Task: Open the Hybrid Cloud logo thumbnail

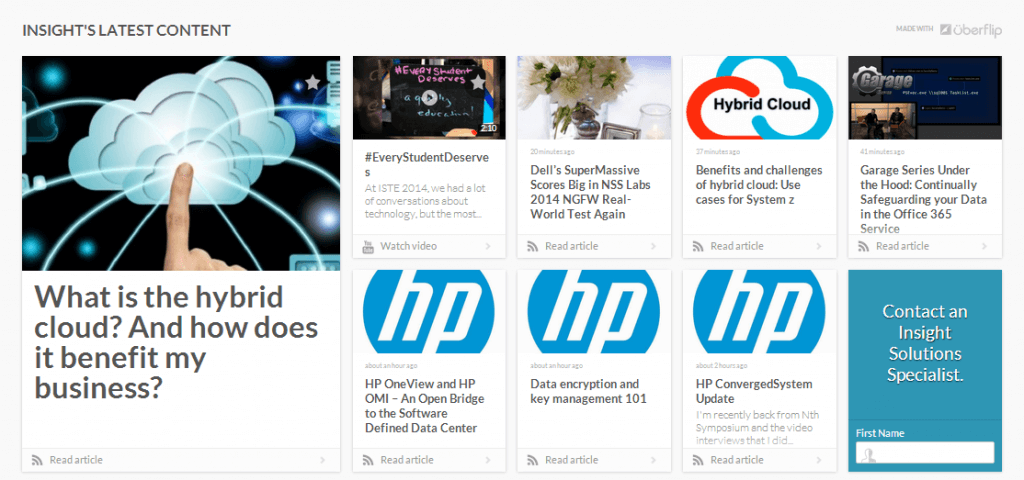Action: click(x=759, y=98)
